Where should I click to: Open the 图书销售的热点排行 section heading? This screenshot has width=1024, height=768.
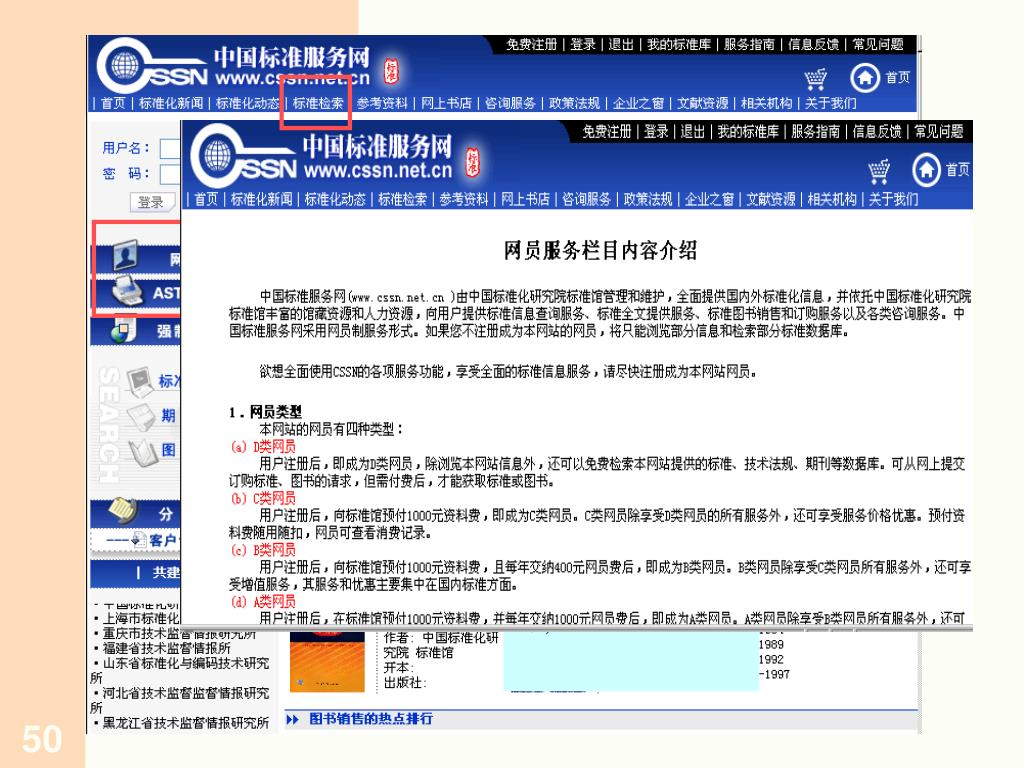tap(370, 719)
